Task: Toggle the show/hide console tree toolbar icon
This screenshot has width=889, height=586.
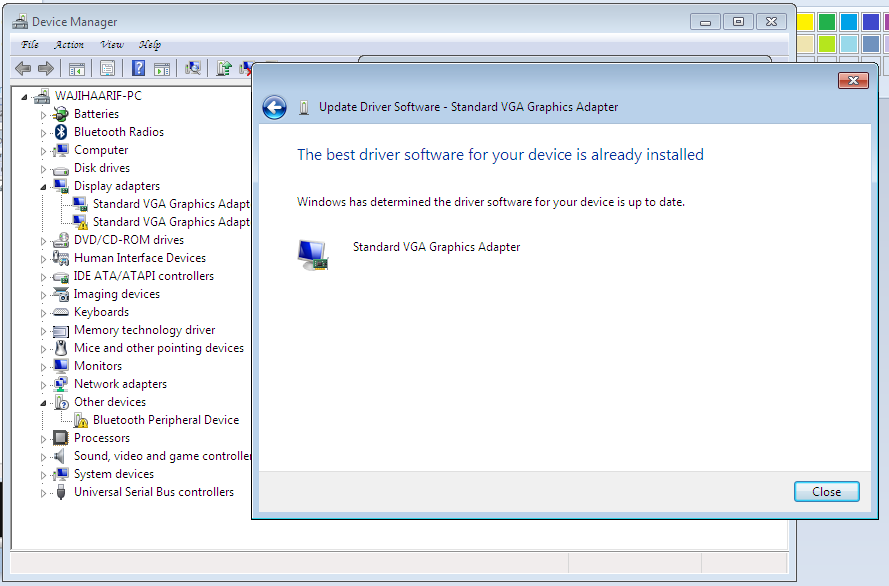Action: (x=77, y=69)
